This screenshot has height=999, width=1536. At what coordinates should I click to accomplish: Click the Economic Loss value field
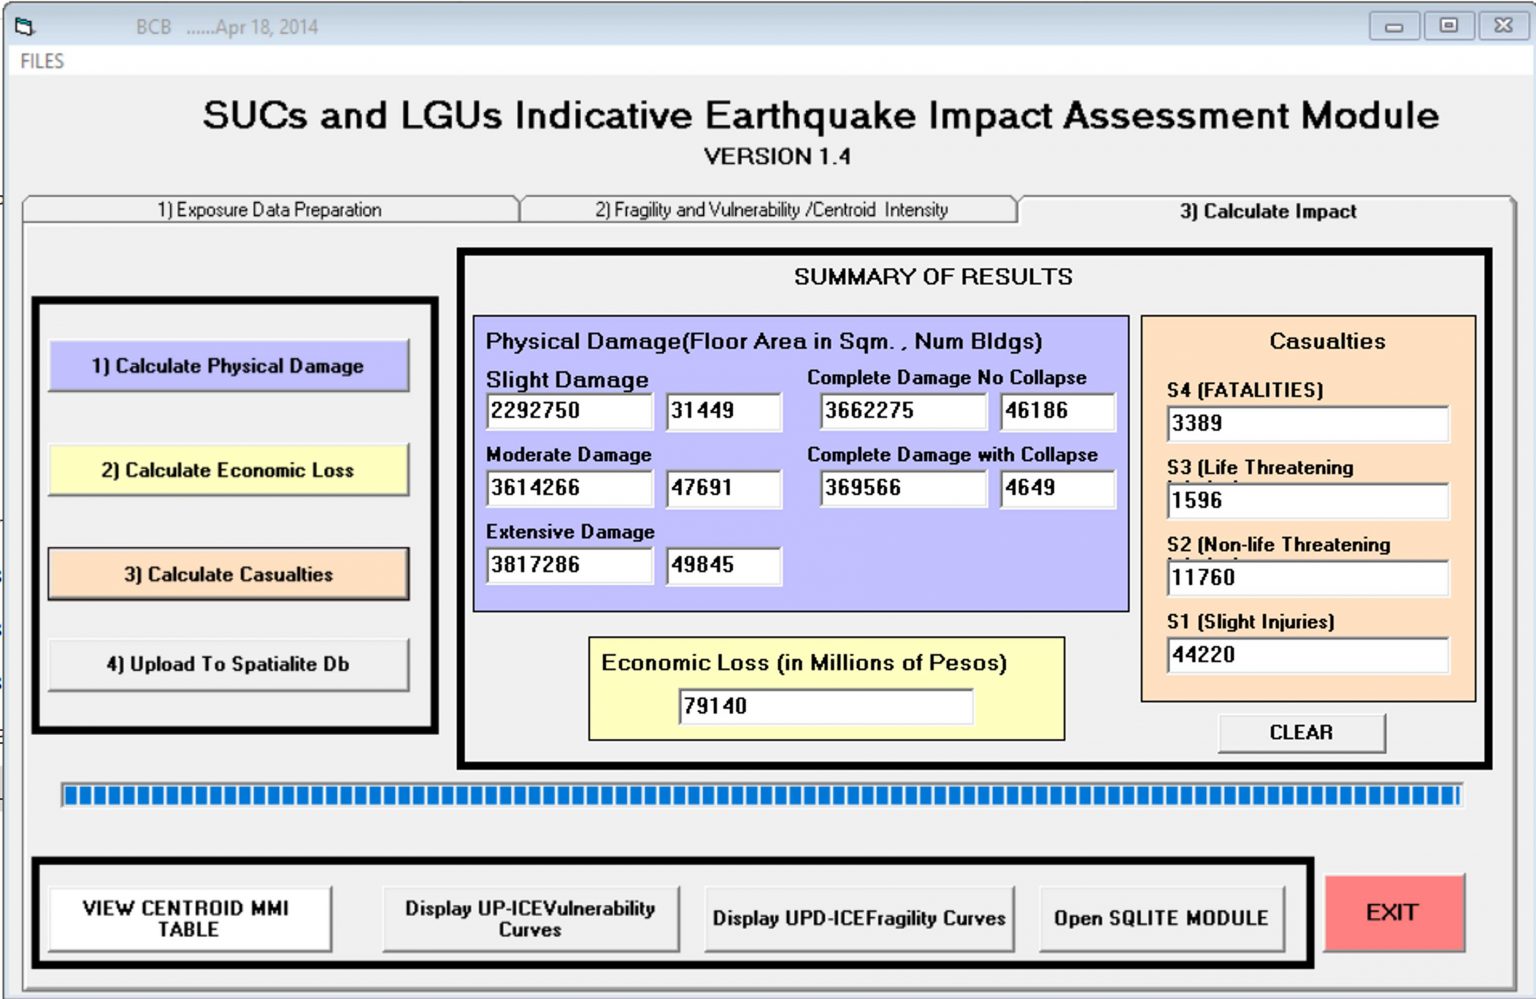coord(826,705)
